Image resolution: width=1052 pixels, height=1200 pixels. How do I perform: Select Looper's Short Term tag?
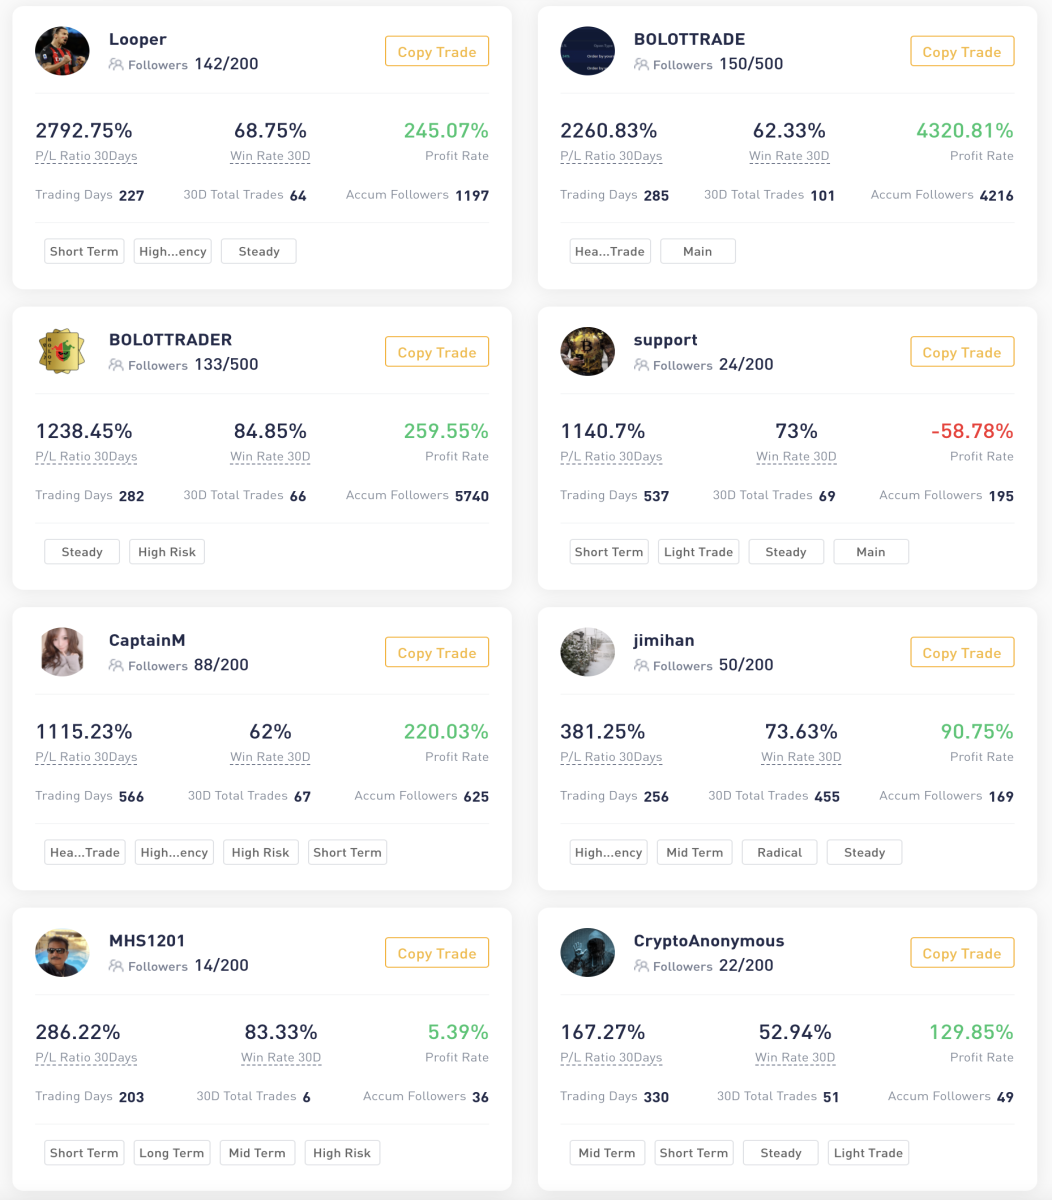click(x=84, y=251)
